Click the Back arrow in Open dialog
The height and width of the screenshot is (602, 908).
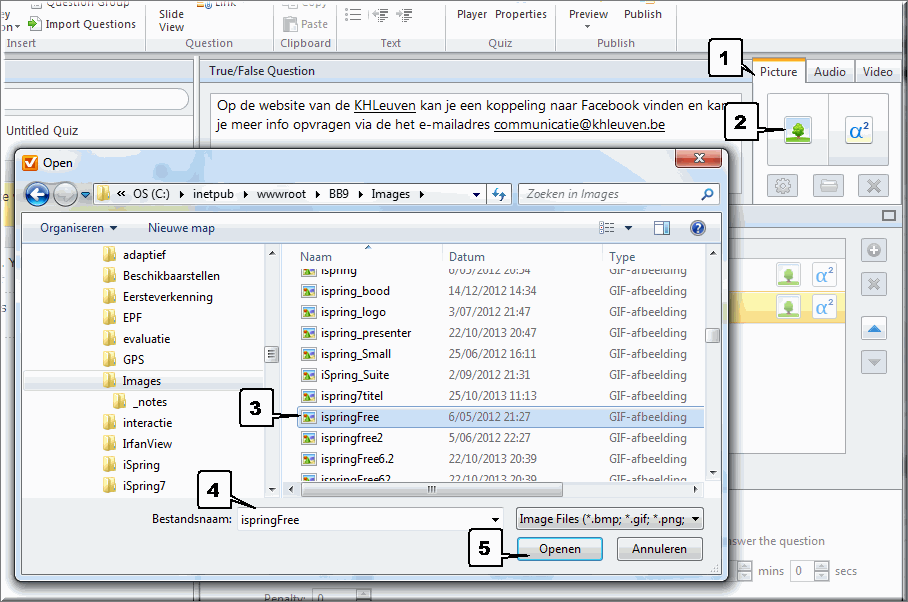pyautogui.click(x=38, y=194)
